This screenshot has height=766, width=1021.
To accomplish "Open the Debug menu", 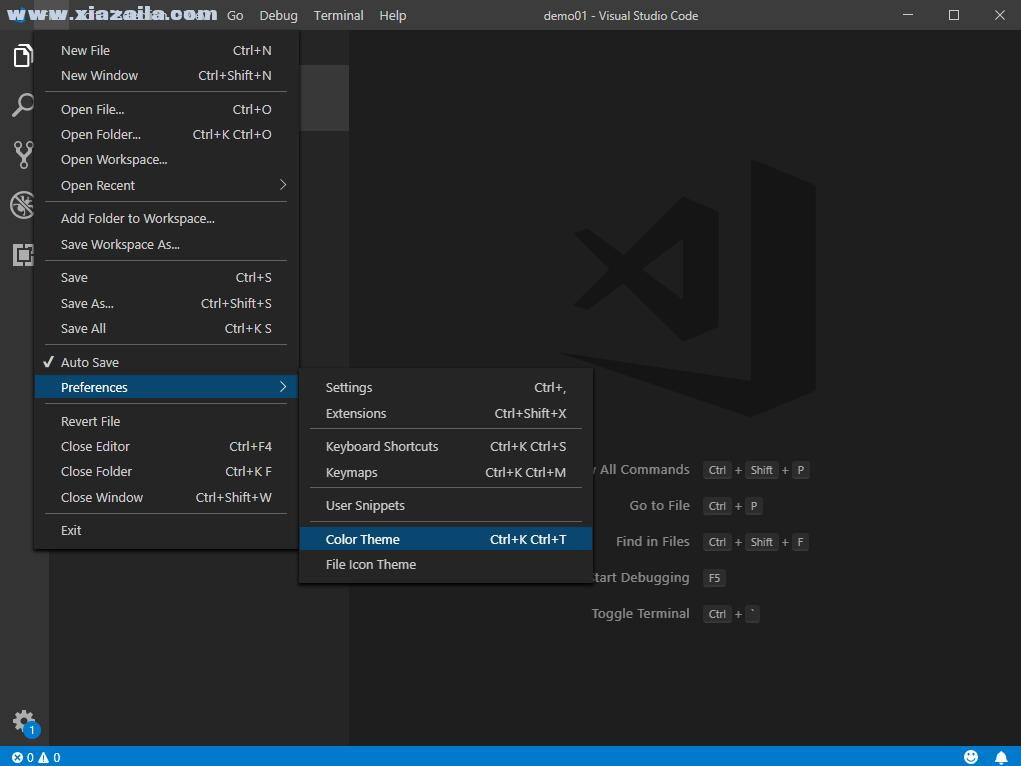I will 279,15.
